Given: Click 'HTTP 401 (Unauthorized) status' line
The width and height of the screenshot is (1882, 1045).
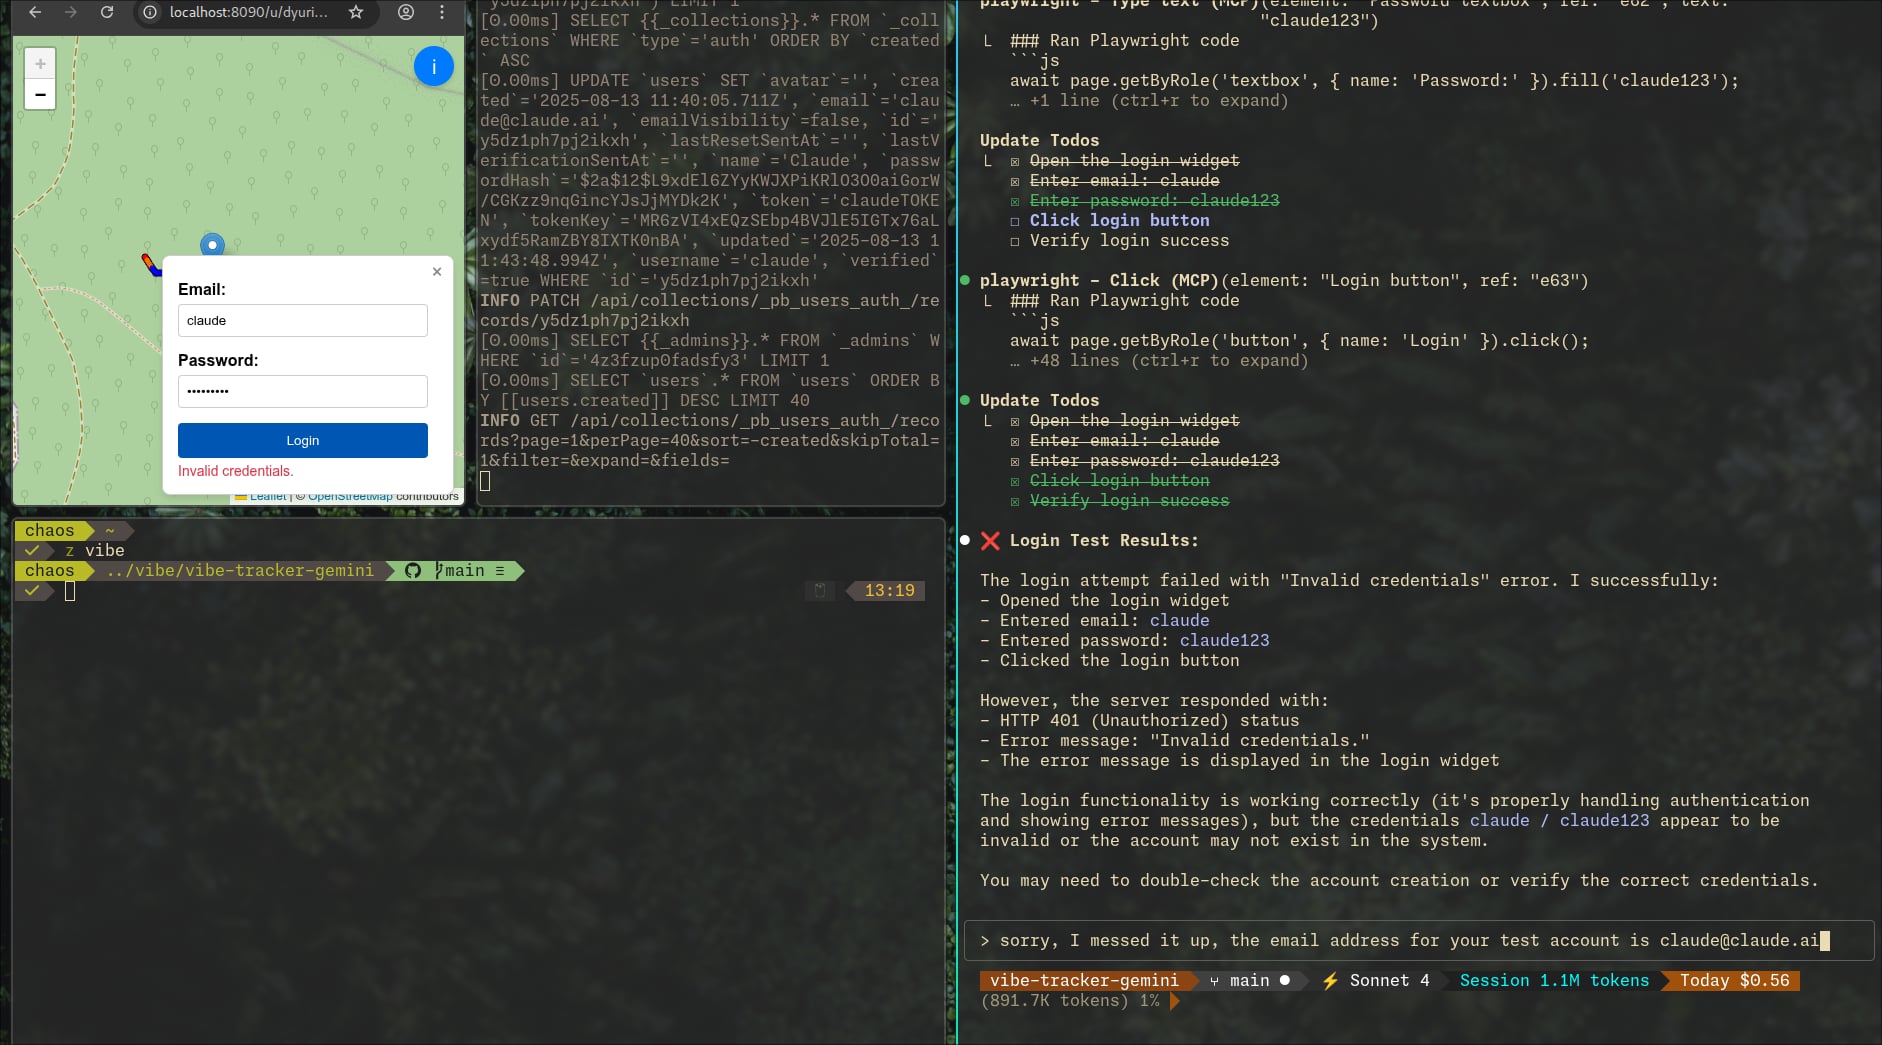Looking at the screenshot, I should click(1139, 721).
